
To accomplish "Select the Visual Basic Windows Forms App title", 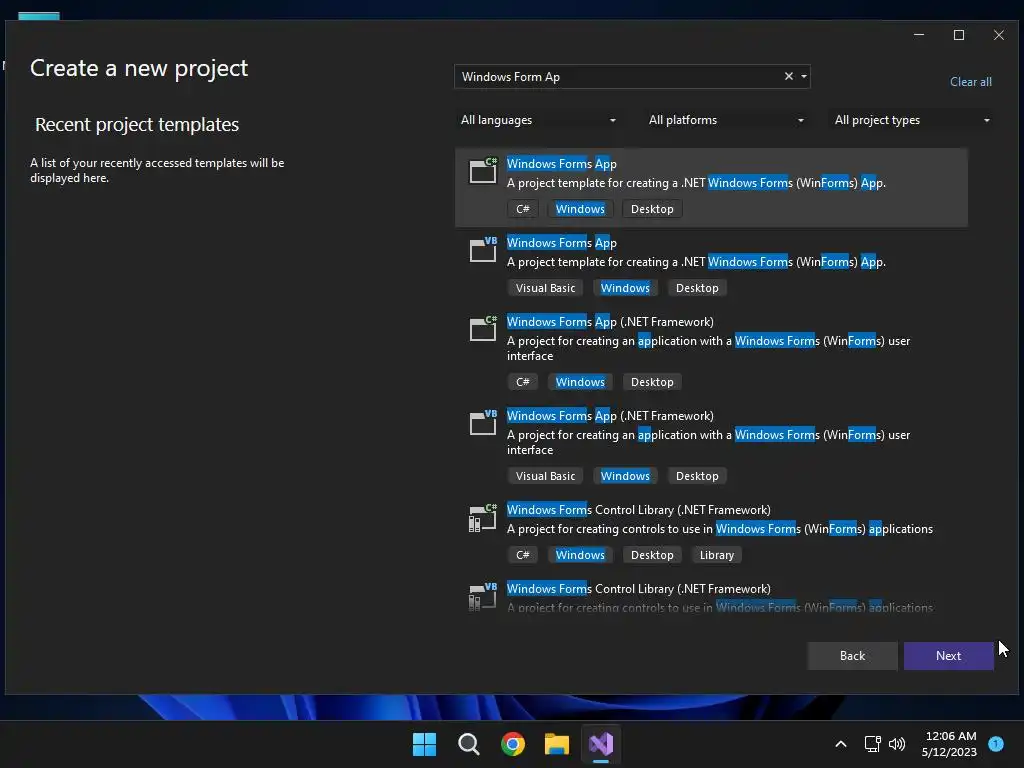I will tap(562, 243).
